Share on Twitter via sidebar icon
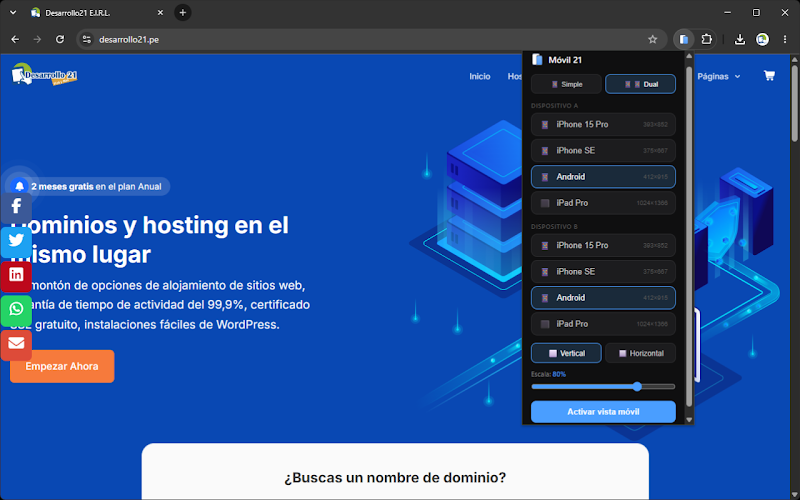This screenshot has width=800, height=500. [x=16, y=240]
